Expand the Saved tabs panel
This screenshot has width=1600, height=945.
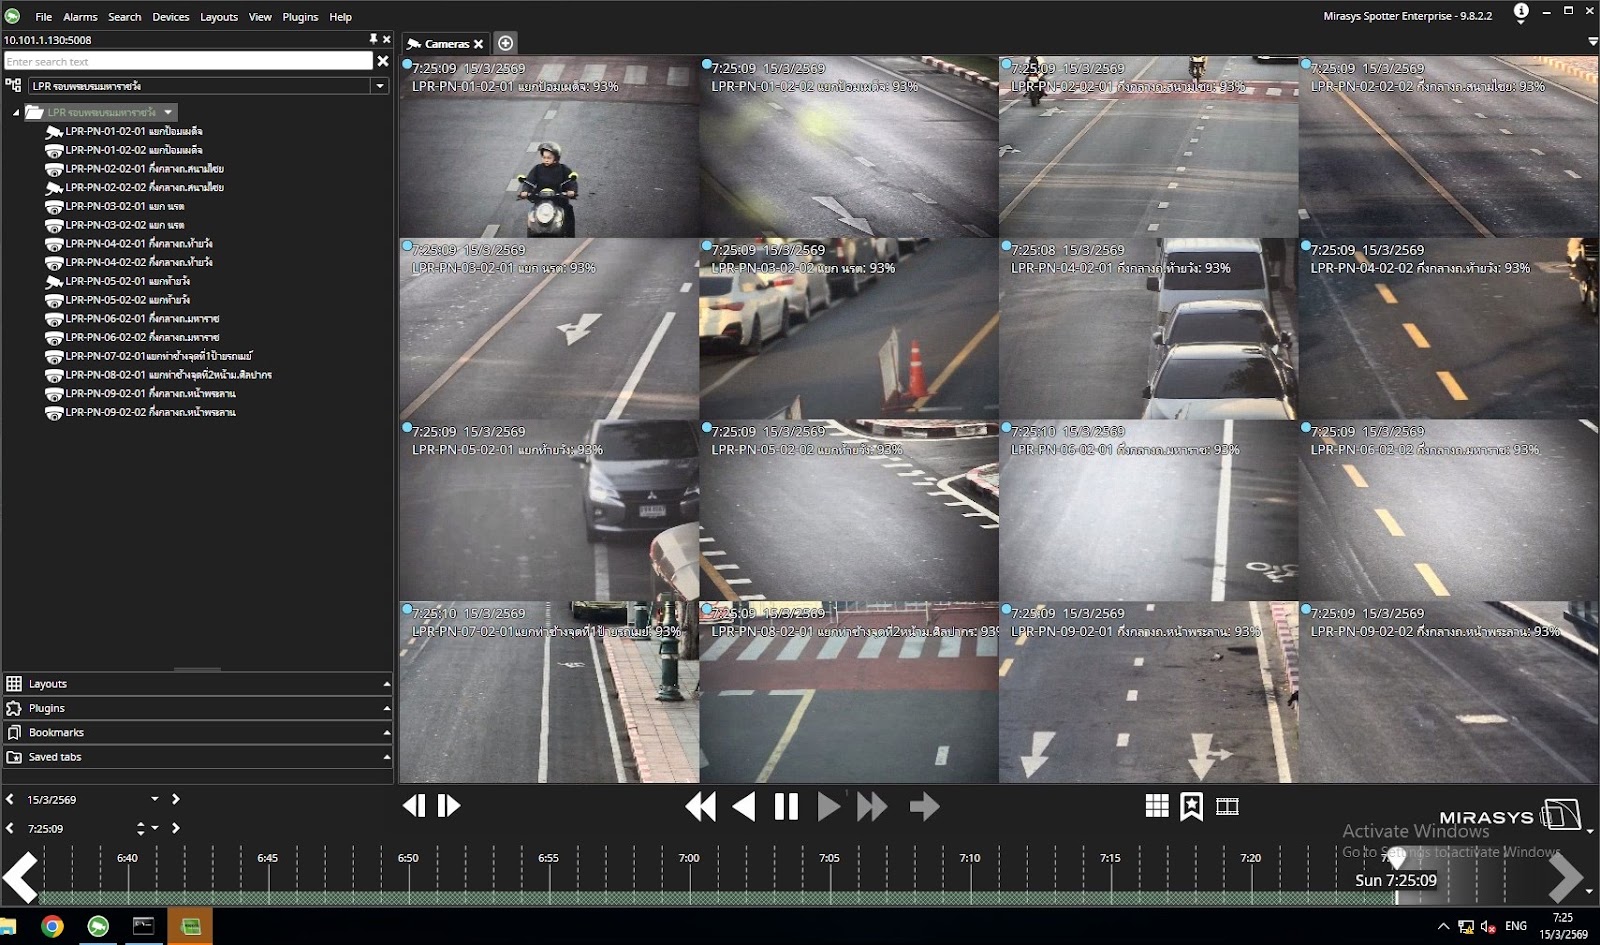coord(197,757)
